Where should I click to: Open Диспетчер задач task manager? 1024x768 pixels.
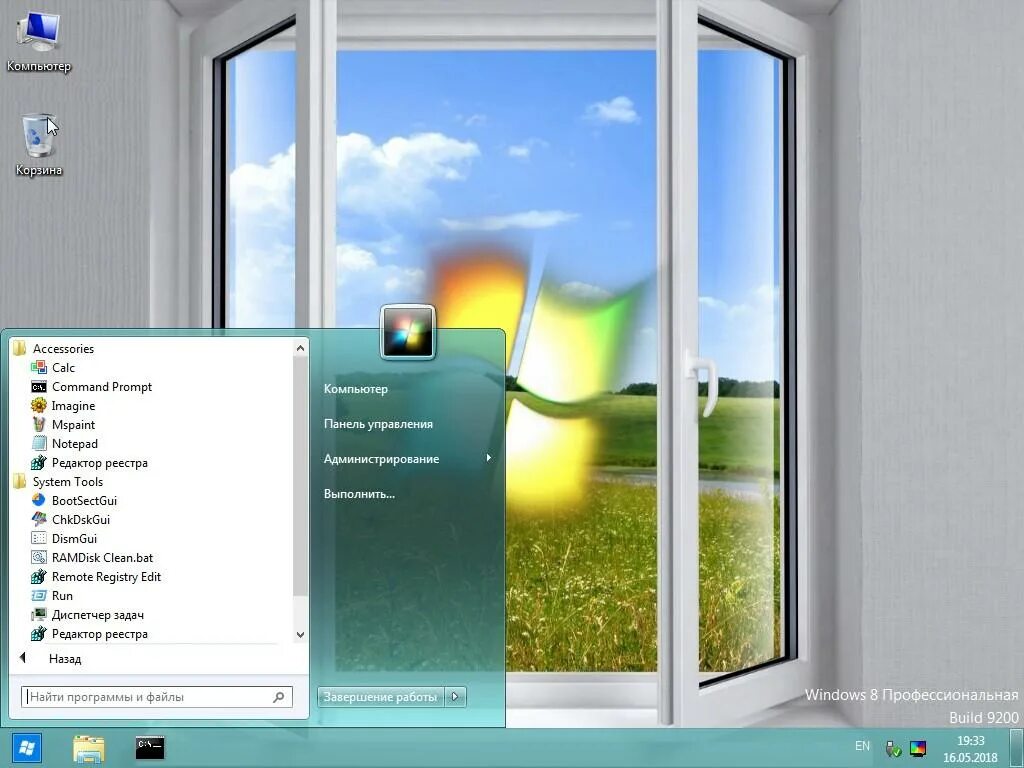(x=97, y=614)
